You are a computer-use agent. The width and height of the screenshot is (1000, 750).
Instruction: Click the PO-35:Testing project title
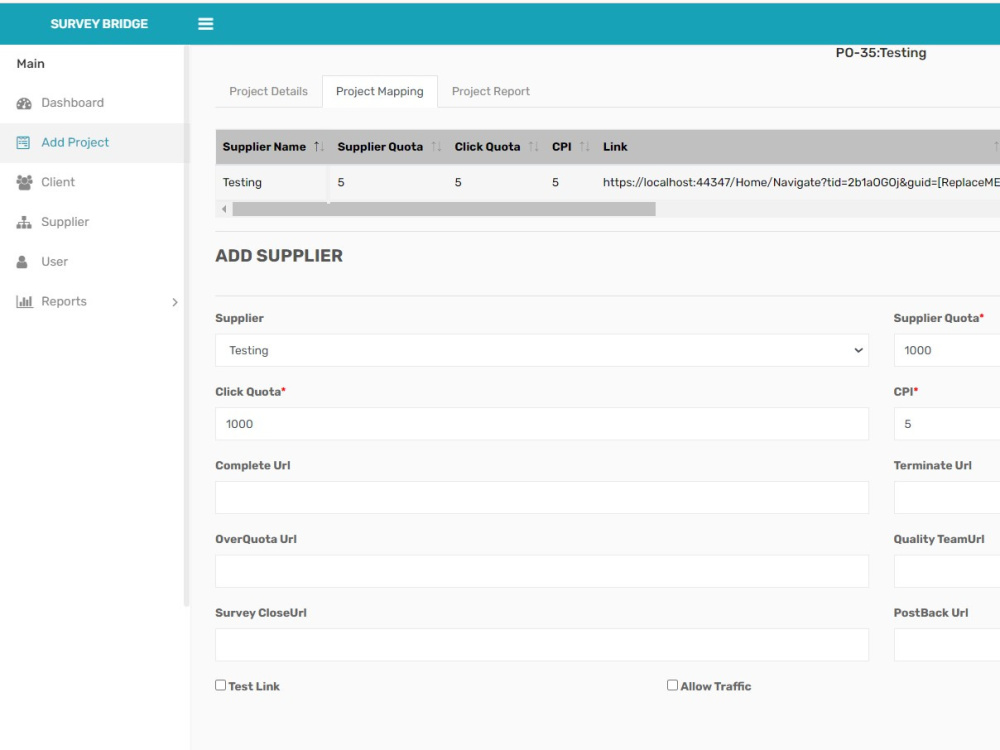[x=881, y=53]
